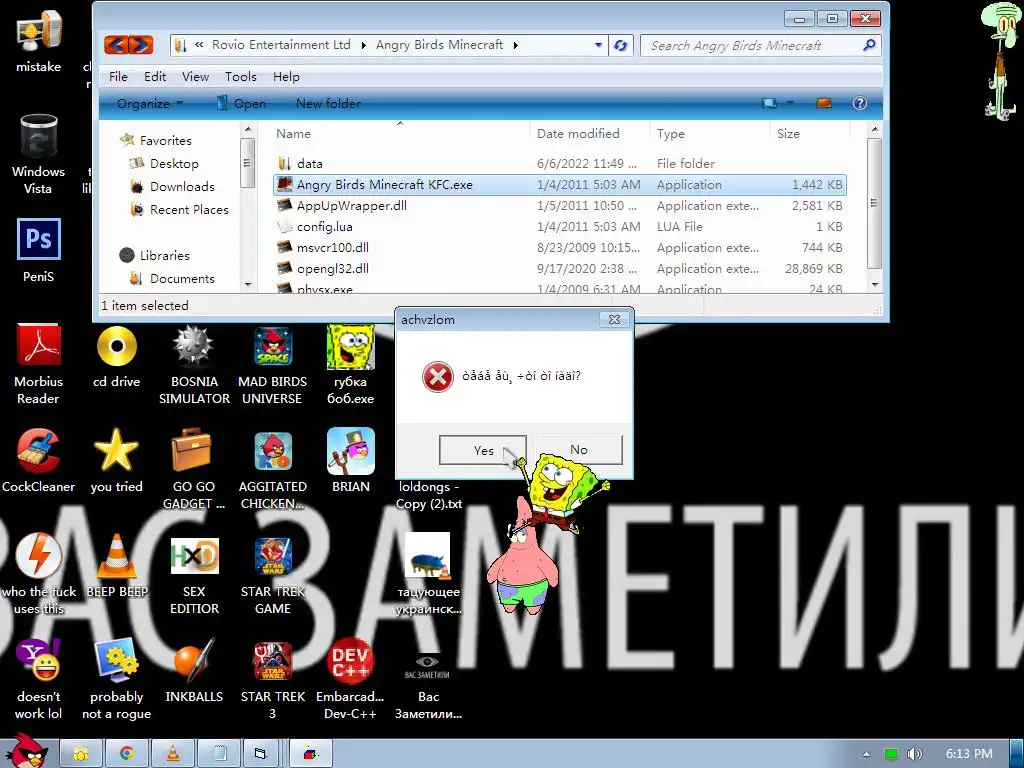The image size is (1024, 768).
Task: Launch the BEEP BEEP cone icon
Action: pos(117,566)
